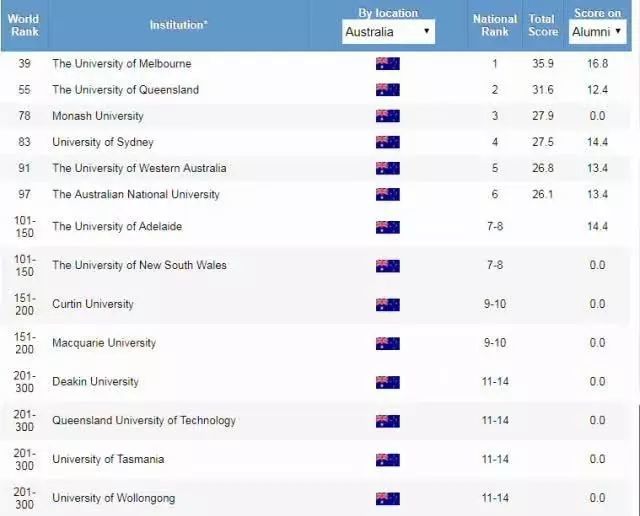Click total score 27.9 for Monash

[x=543, y=116]
